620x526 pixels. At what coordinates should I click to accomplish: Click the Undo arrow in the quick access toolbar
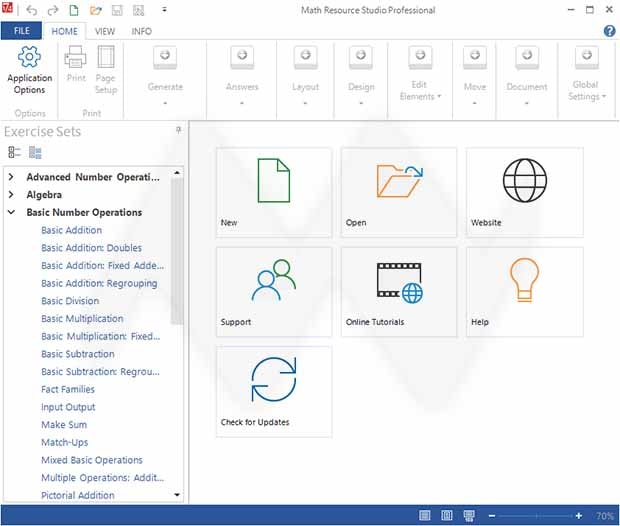click(x=32, y=10)
